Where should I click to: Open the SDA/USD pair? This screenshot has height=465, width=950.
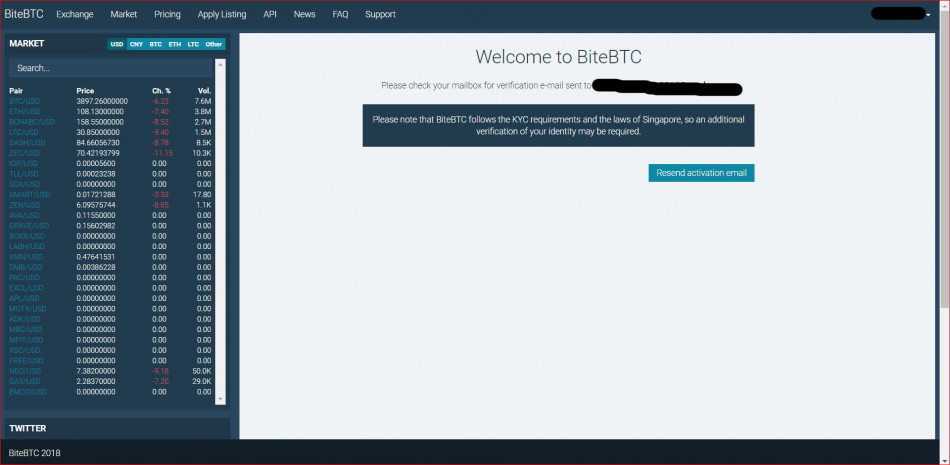click(x=24, y=184)
